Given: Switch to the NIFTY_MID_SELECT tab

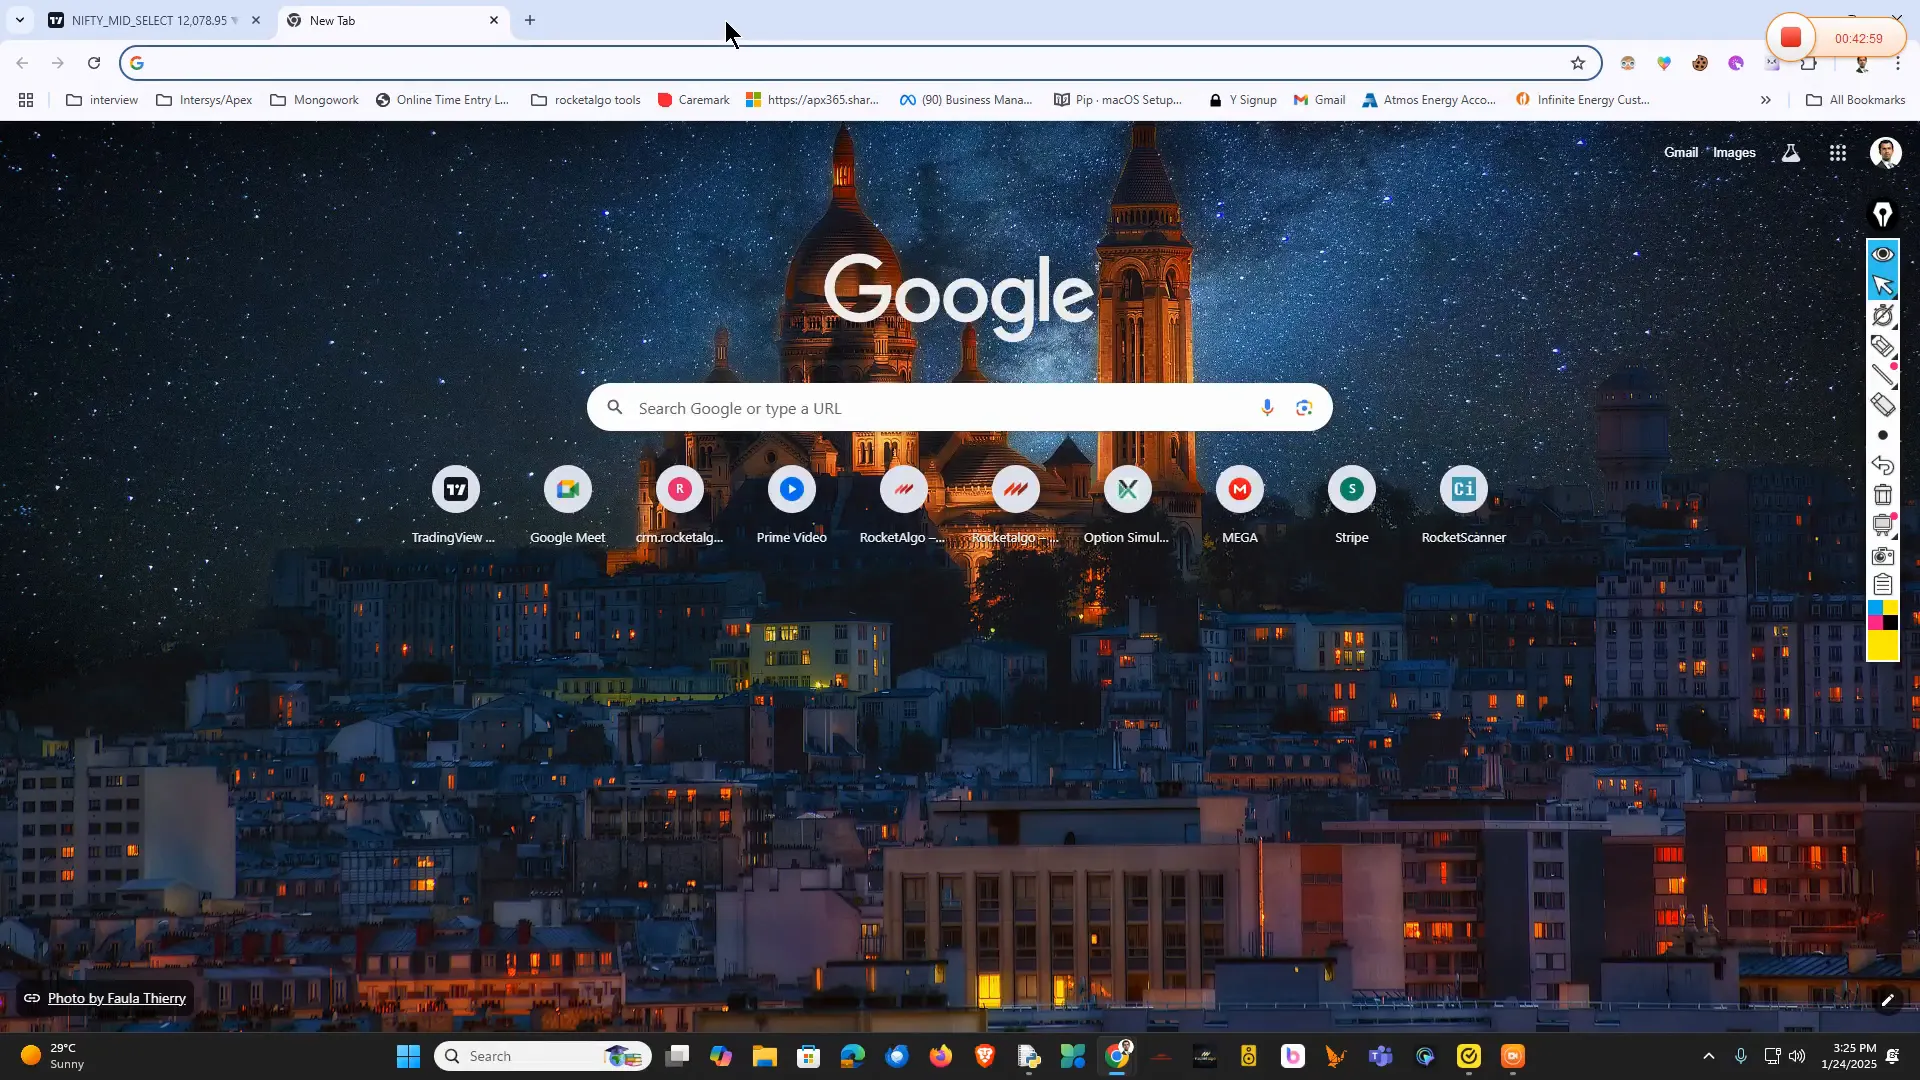Looking at the screenshot, I should (150, 20).
